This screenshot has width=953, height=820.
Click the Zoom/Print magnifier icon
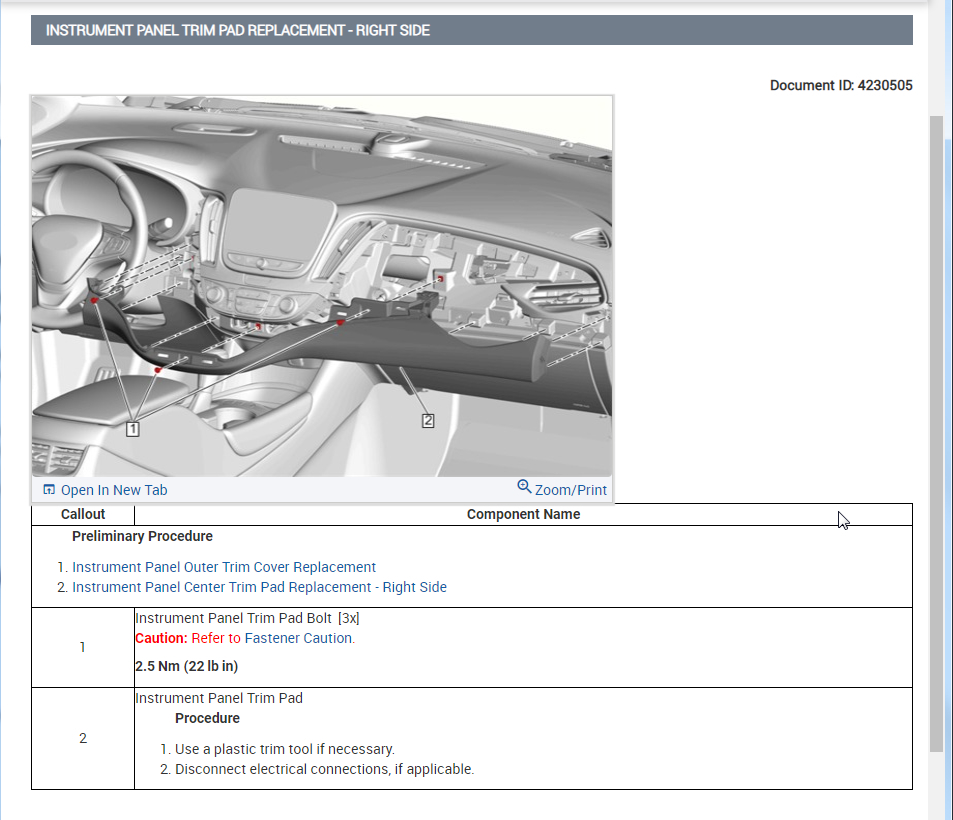tap(524, 486)
